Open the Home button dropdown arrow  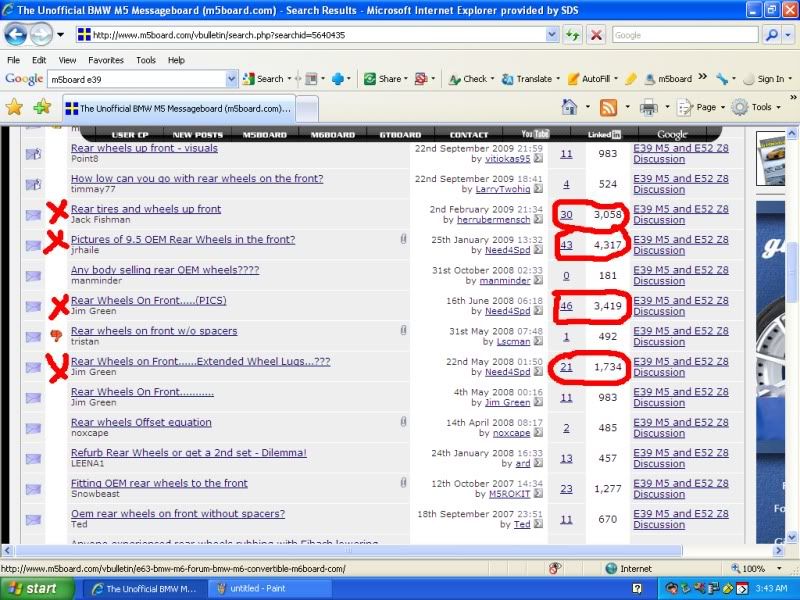[x=587, y=107]
